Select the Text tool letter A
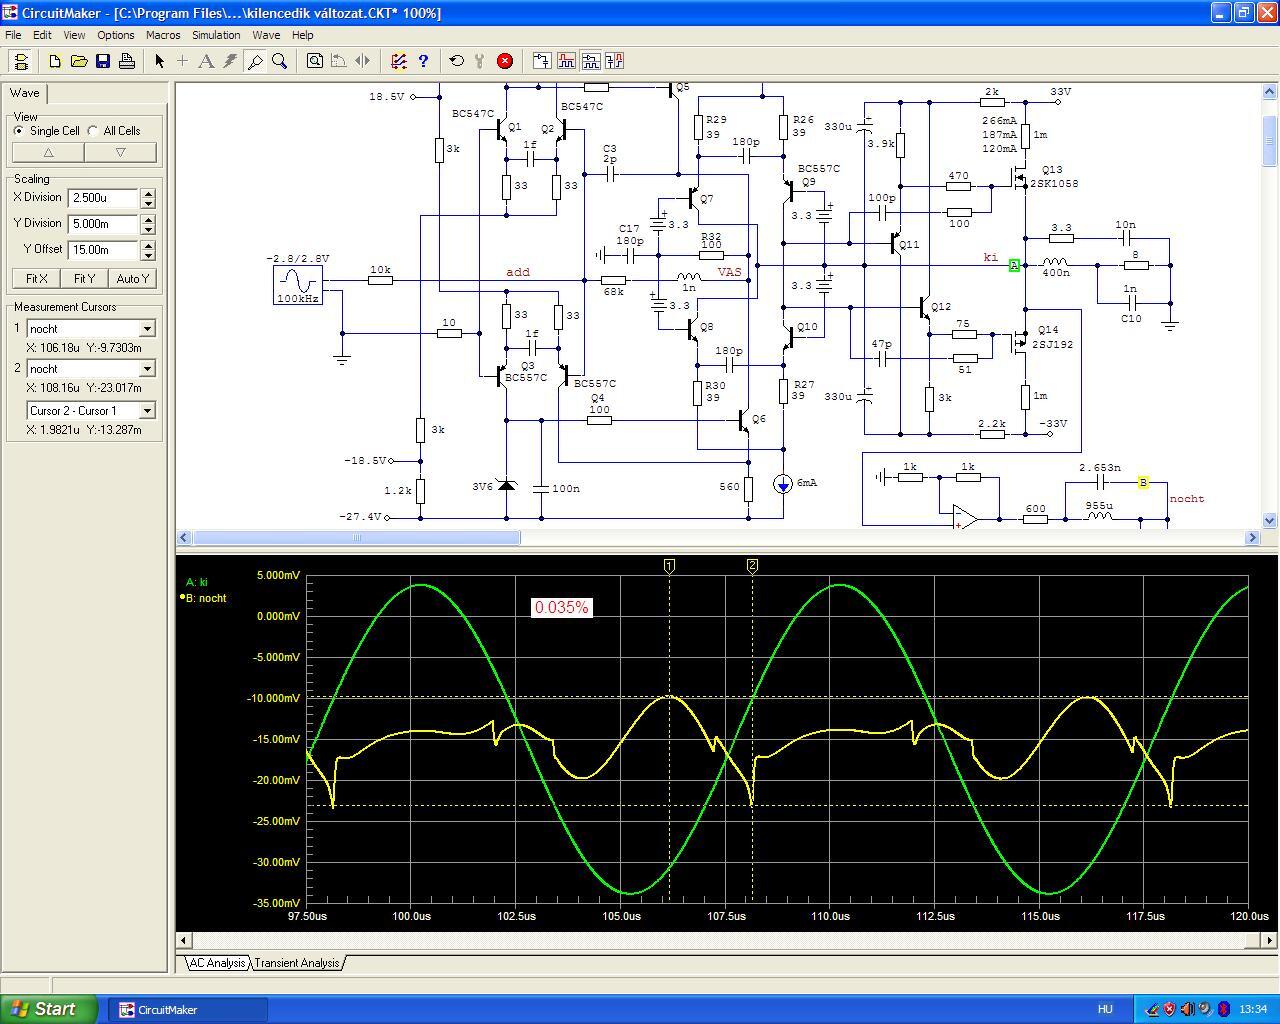Screen dimensions: 1280x1024 pos(206,61)
